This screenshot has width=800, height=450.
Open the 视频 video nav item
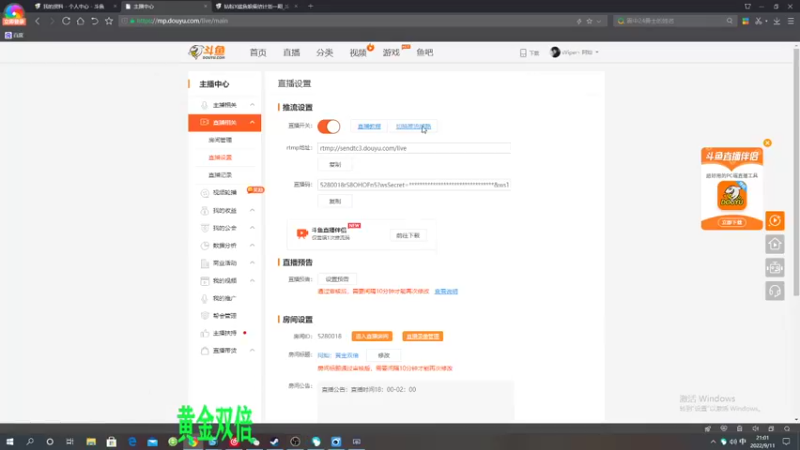point(358,53)
